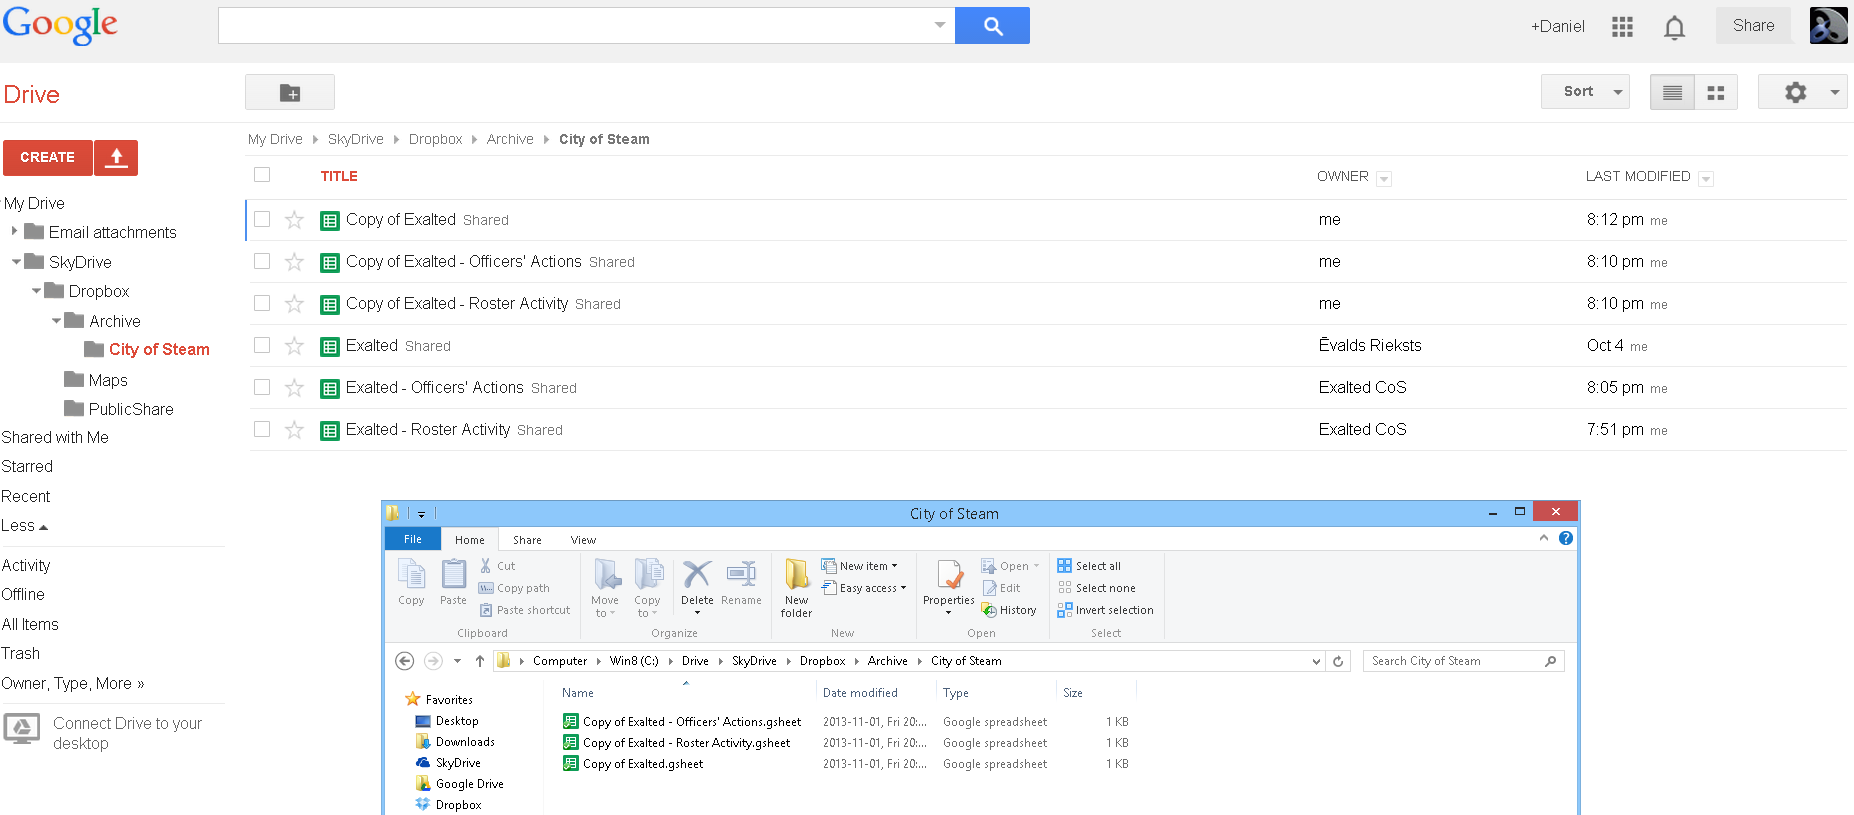Click the new folder icon in Drive

[x=290, y=92]
